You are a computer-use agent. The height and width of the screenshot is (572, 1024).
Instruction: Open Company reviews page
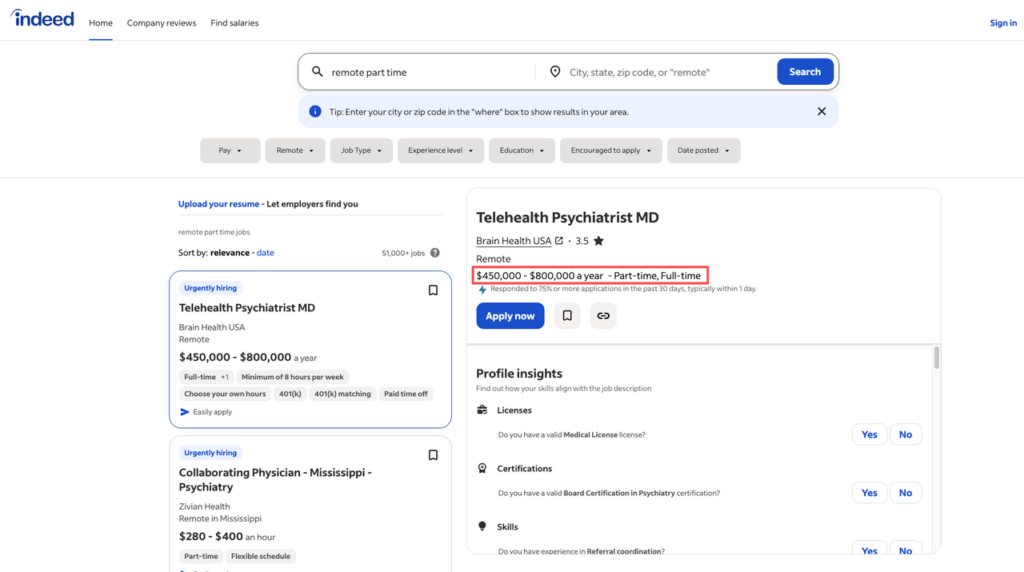[x=161, y=23]
